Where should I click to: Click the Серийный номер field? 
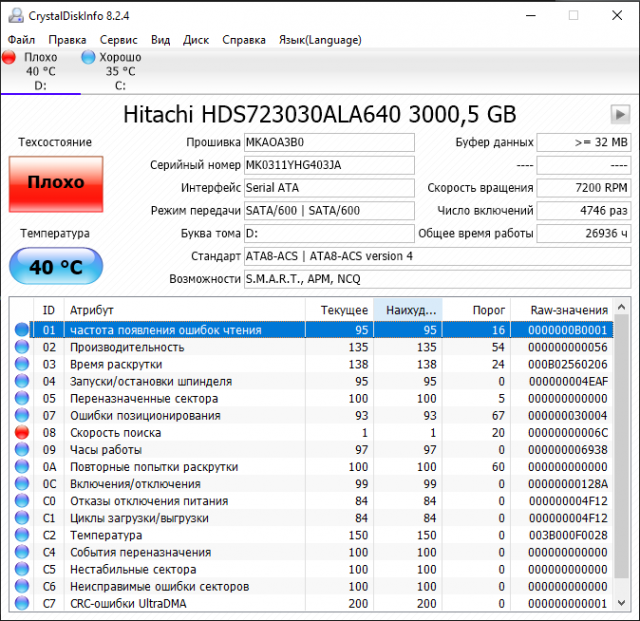[x=329, y=165]
